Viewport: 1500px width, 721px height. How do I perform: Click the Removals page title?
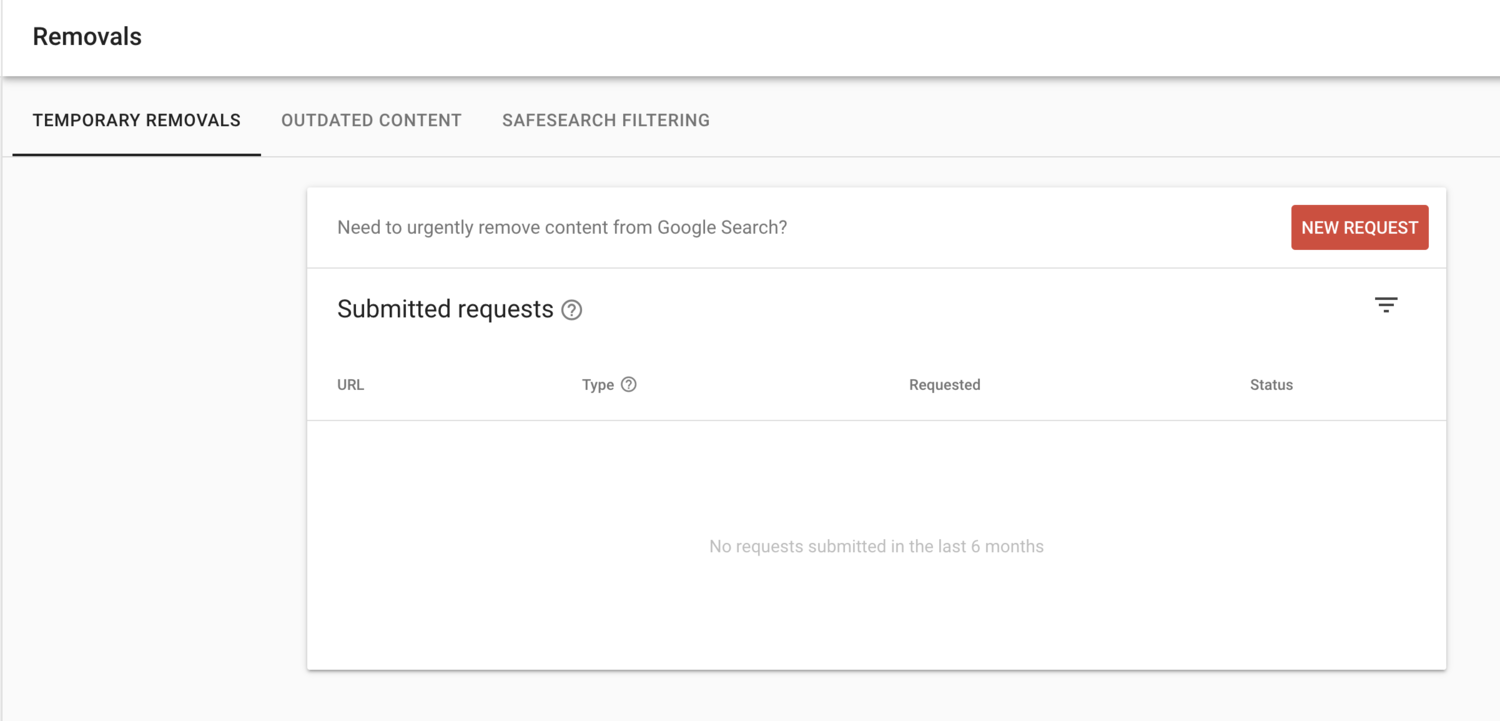[87, 37]
